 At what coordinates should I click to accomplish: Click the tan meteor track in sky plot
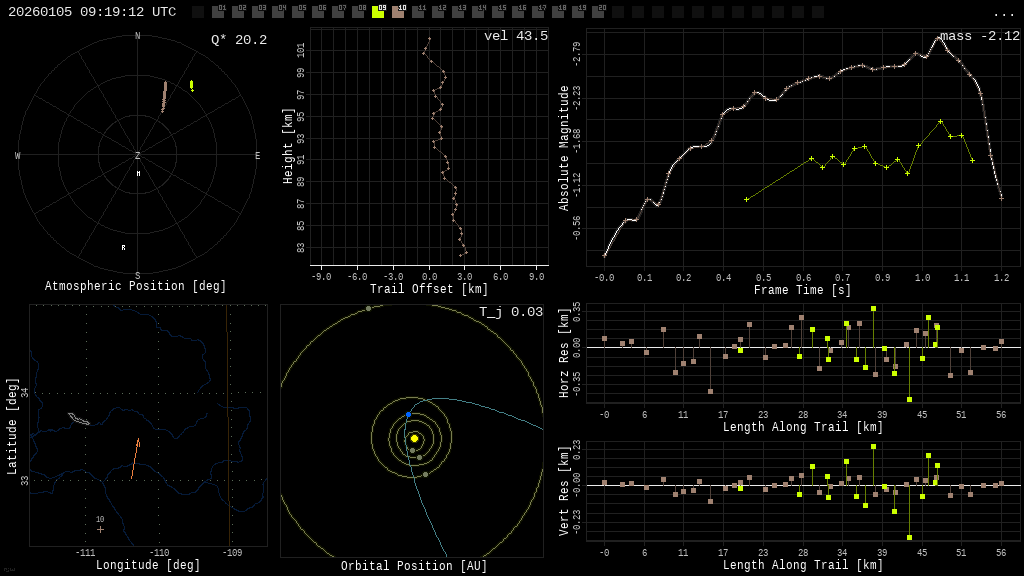tap(164, 96)
